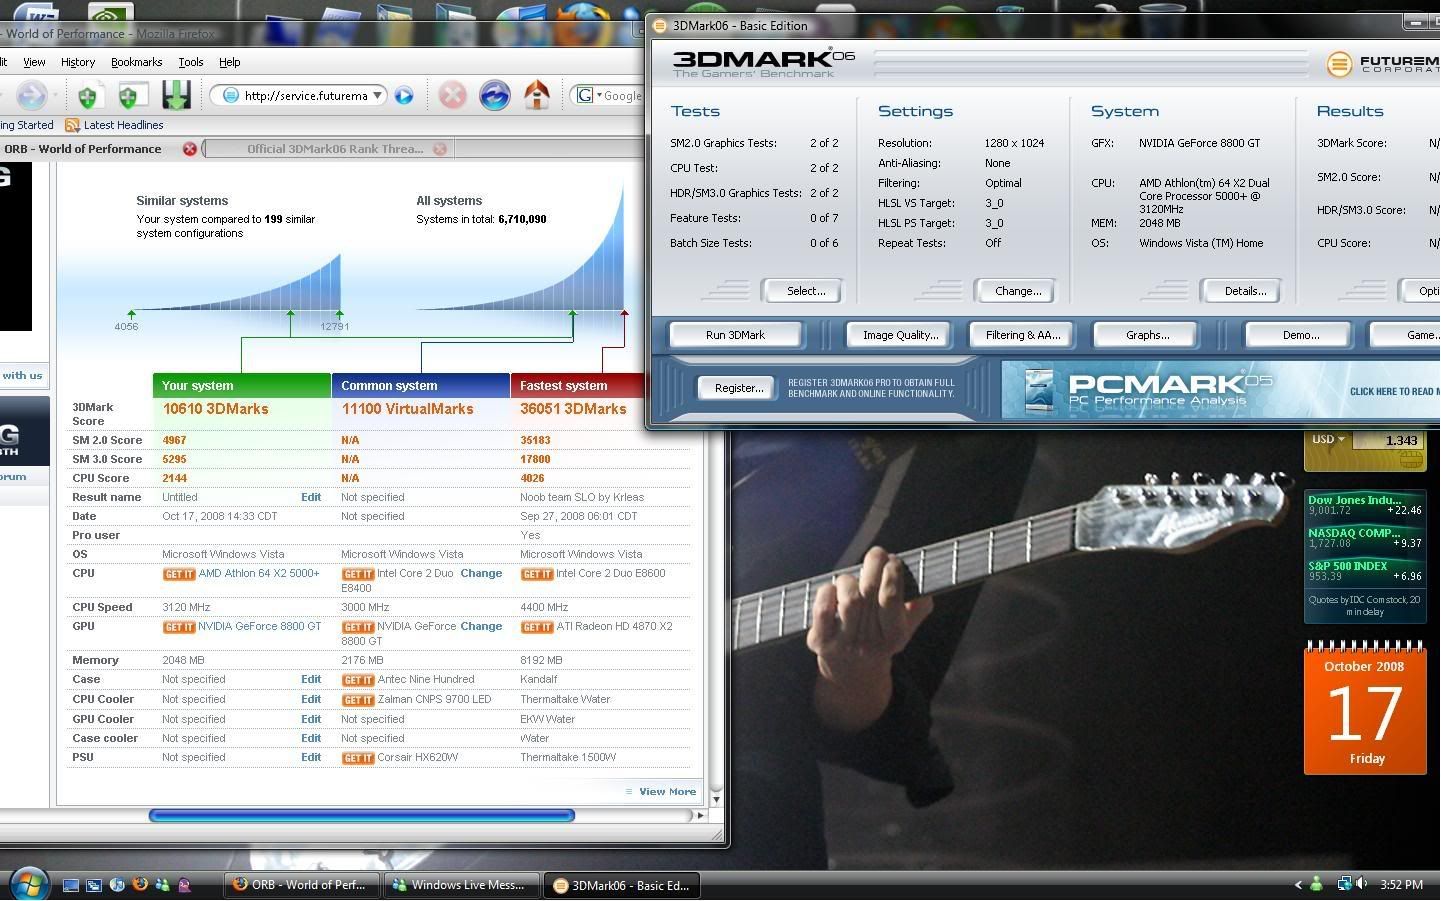Click the vertical scrollbar down arrow in Firefox
Image resolution: width=1441 pixels, height=901 pixels.
[x=716, y=799]
